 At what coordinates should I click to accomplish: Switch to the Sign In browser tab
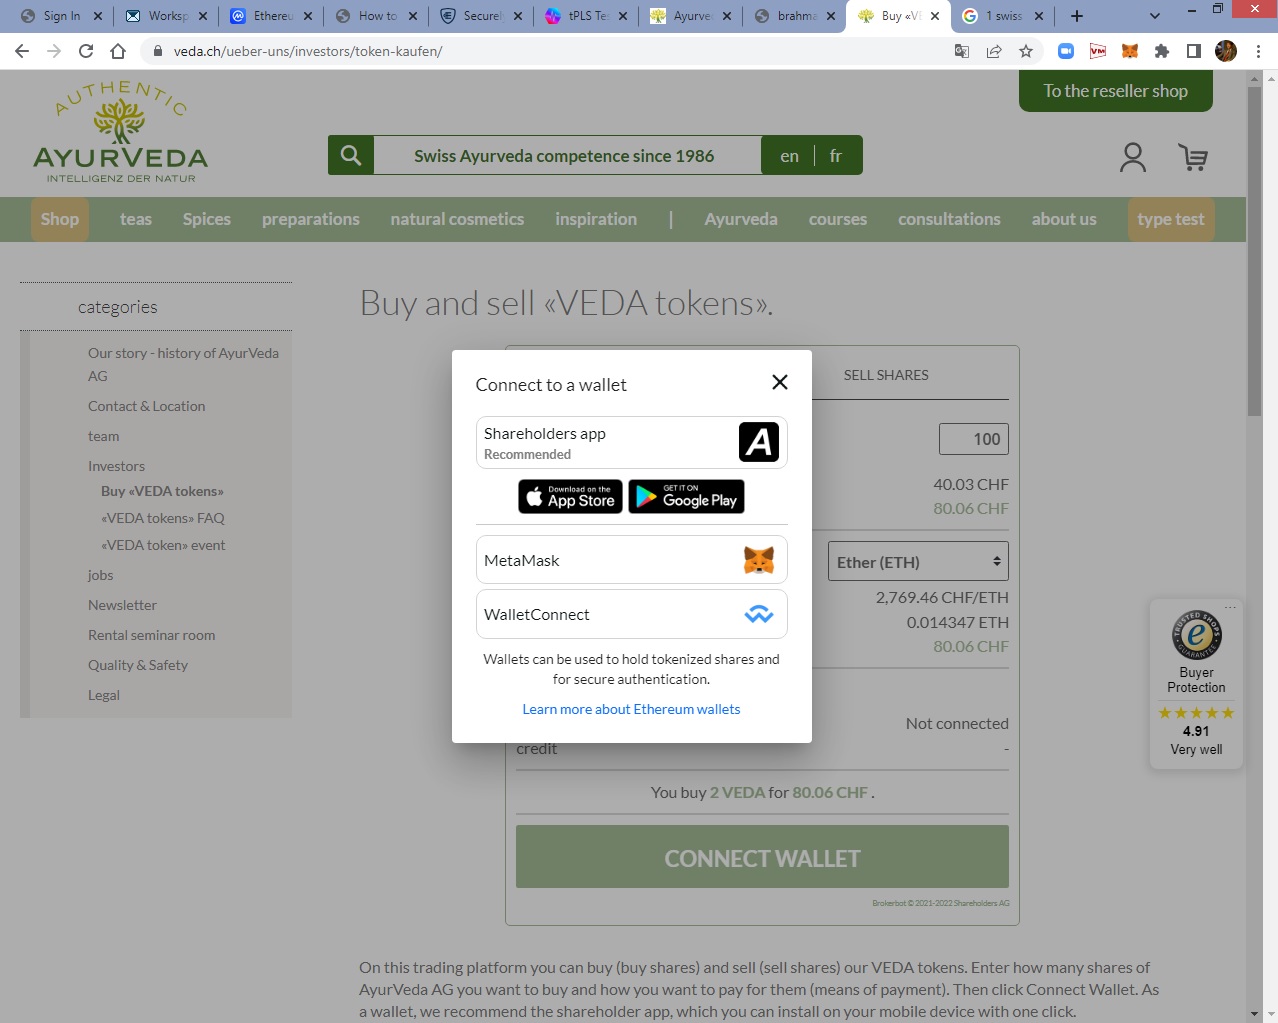tap(61, 16)
